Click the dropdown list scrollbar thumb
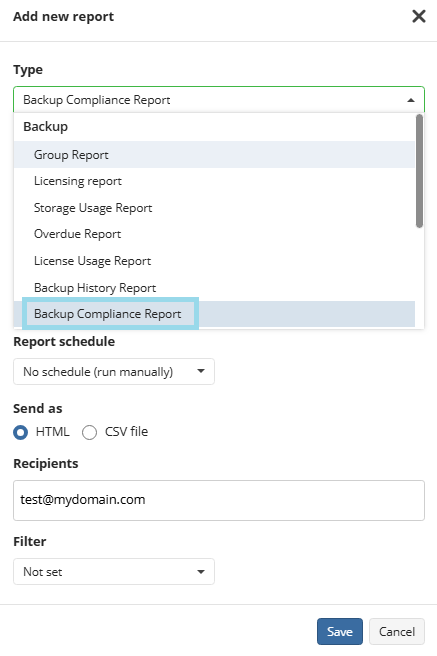This screenshot has width=437, height=656. [x=419, y=171]
